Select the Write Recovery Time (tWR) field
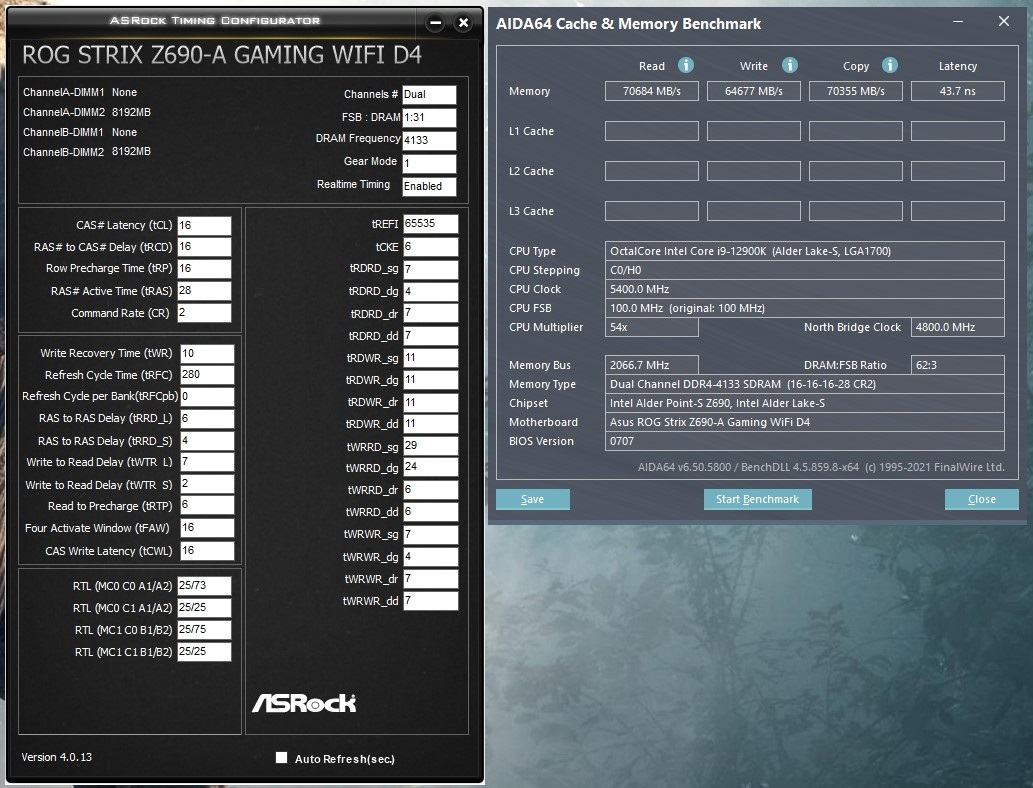The width and height of the screenshot is (1033, 788). click(207, 354)
